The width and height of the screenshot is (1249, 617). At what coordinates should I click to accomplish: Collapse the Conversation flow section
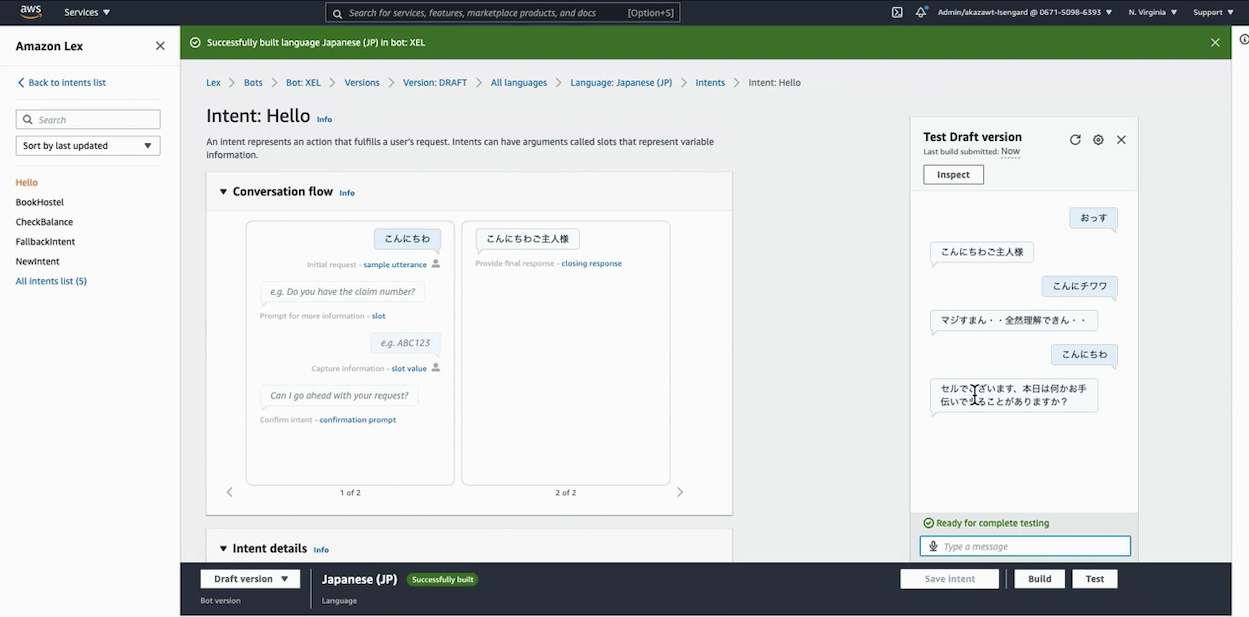click(x=223, y=192)
